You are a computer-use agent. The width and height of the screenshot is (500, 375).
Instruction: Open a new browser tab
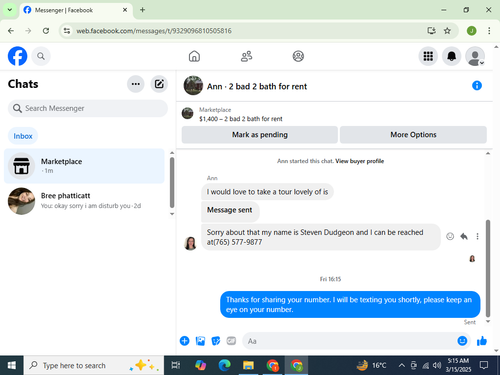point(142,10)
